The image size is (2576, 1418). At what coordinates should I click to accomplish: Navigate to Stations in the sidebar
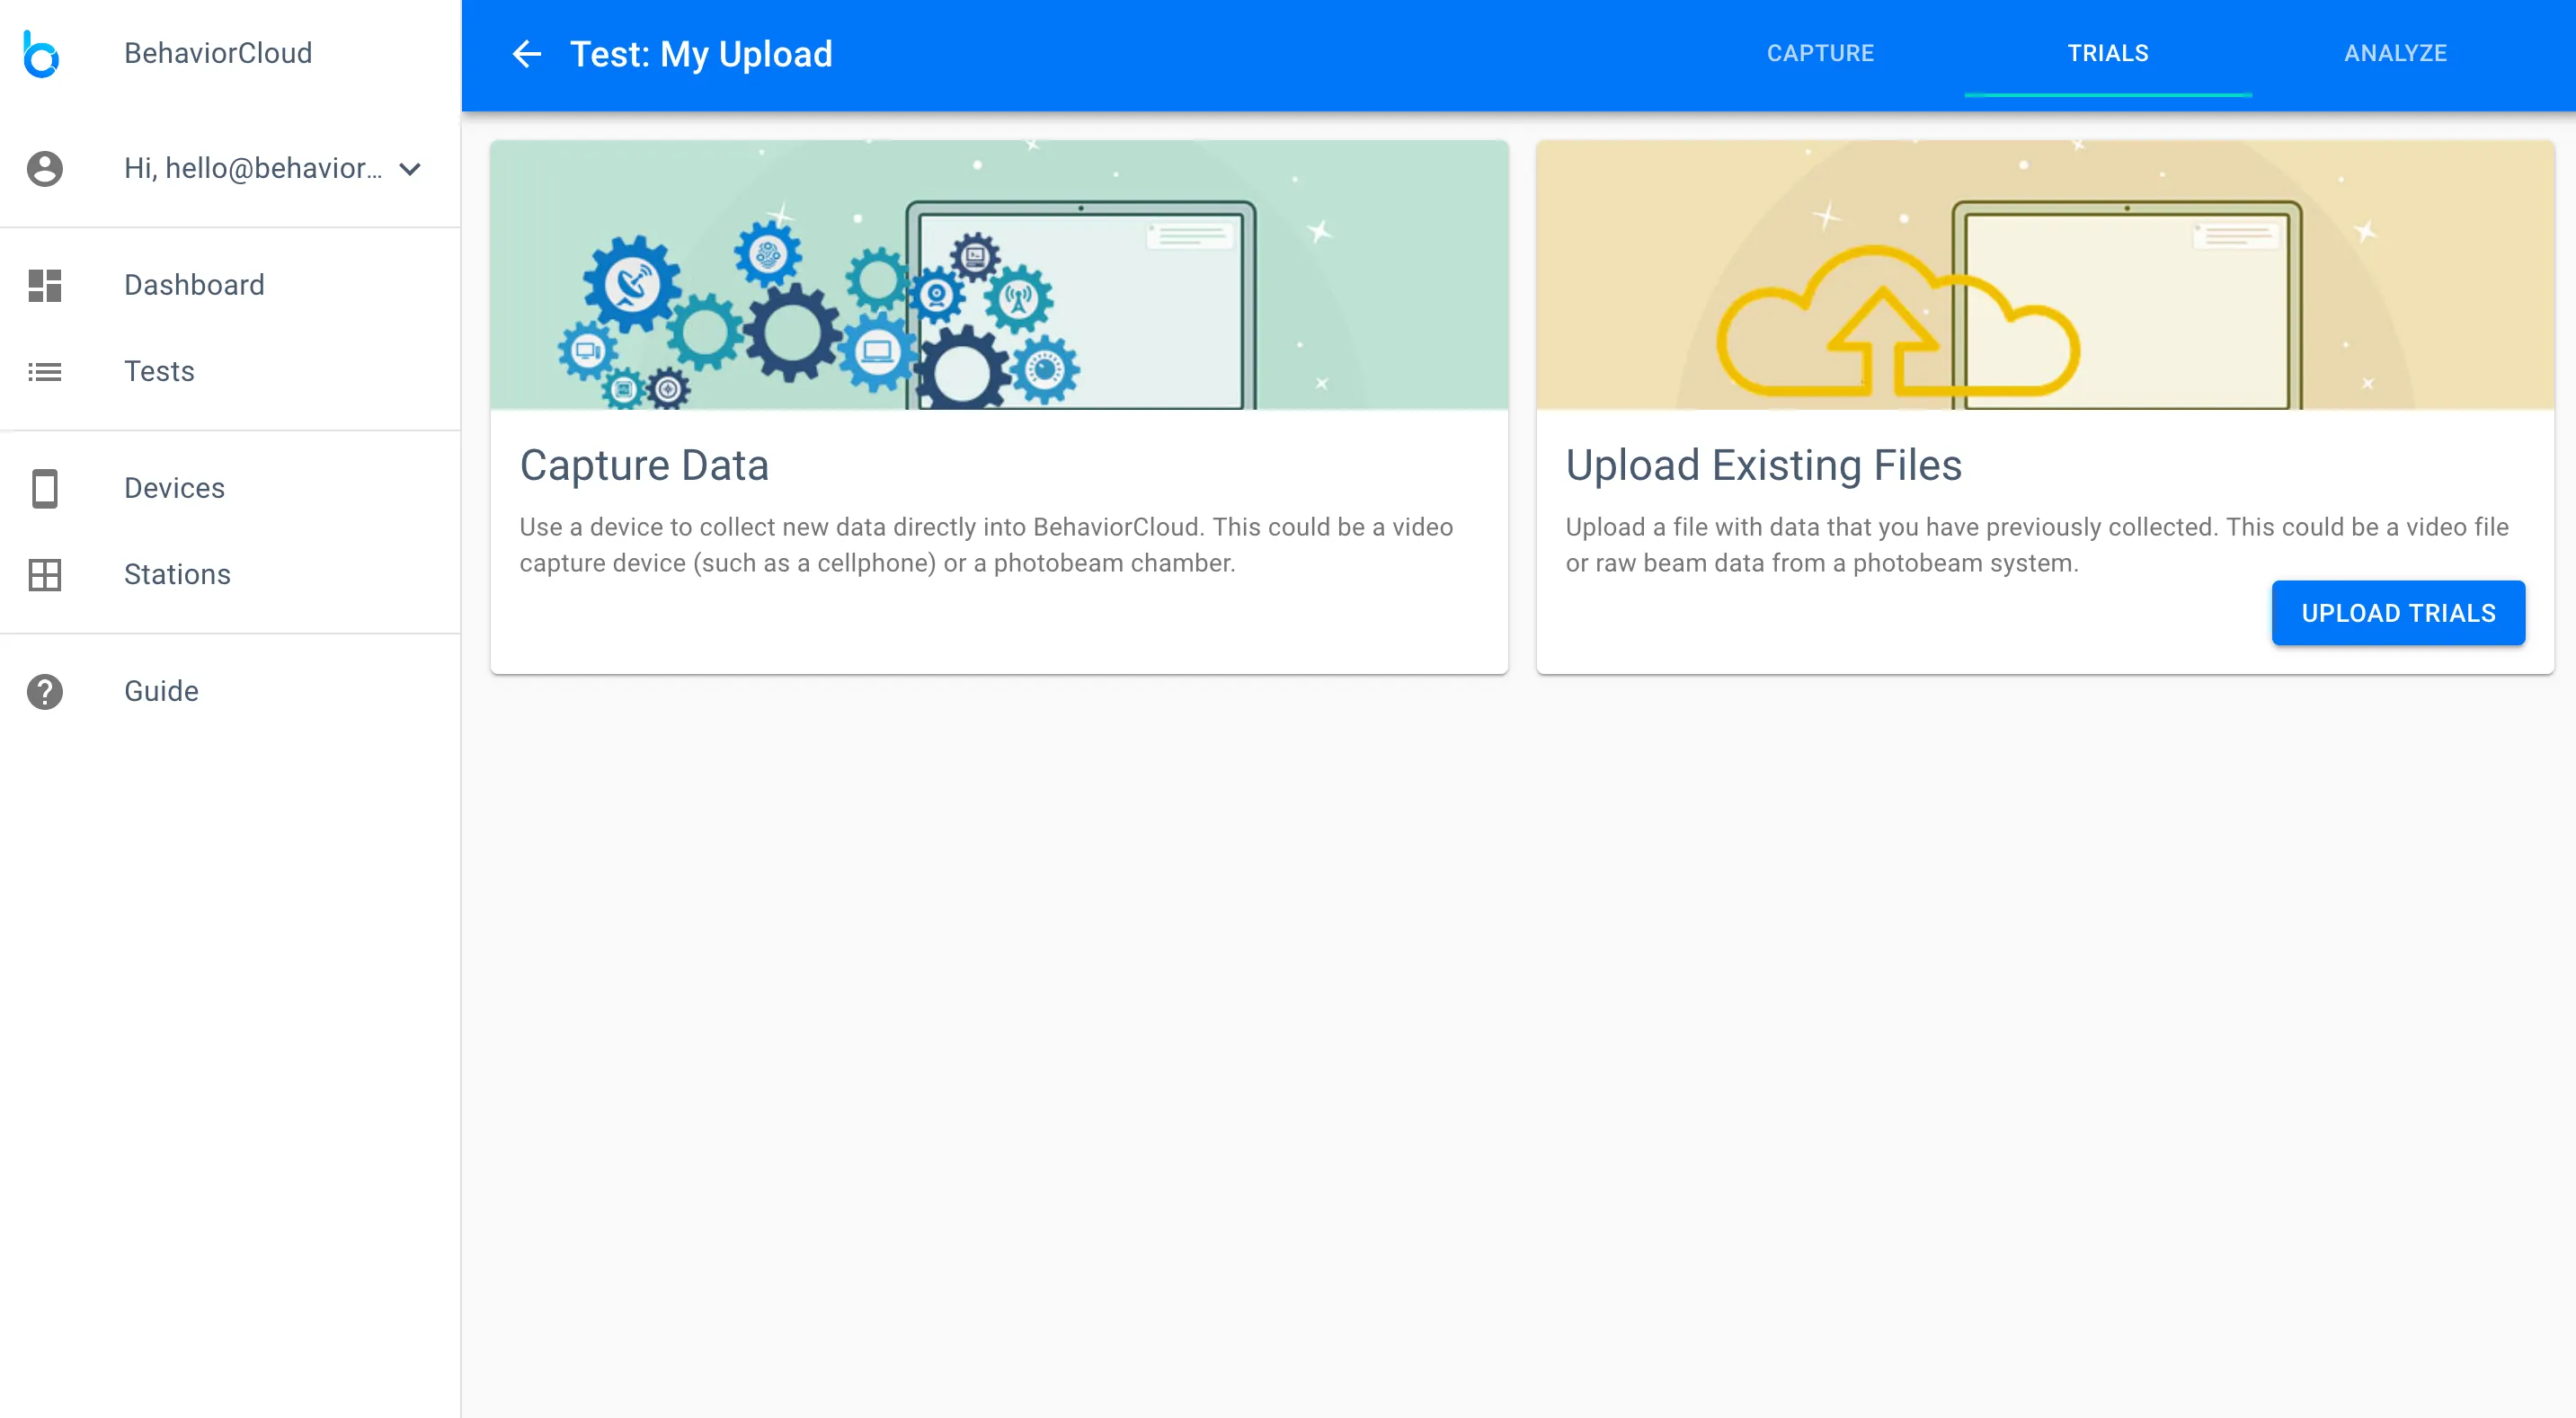(x=177, y=575)
